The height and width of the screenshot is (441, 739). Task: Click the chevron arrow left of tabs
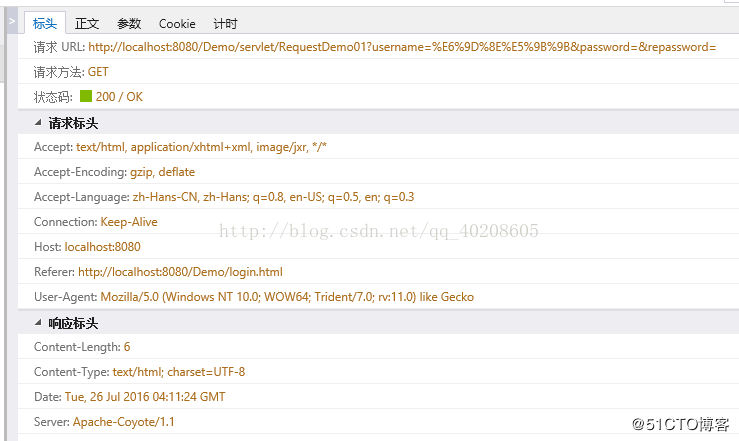tap(11, 21)
